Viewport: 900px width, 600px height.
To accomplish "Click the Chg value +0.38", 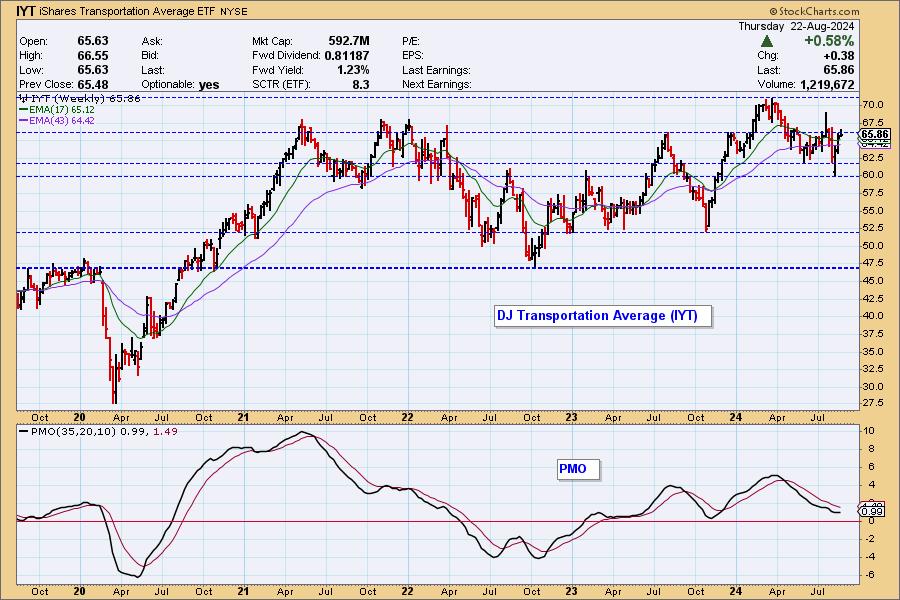I will coord(839,56).
